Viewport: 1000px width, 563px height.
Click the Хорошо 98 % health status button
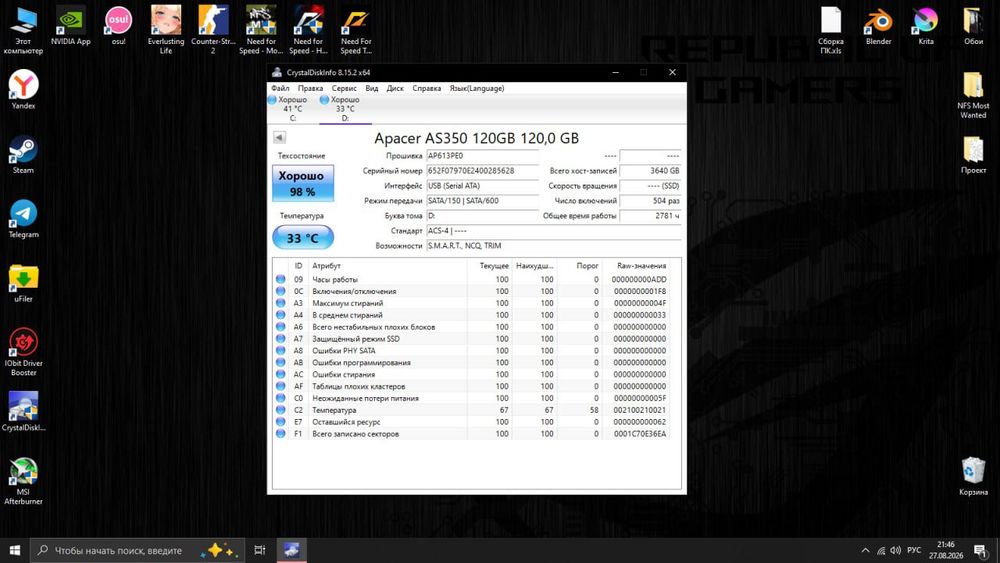click(x=303, y=183)
